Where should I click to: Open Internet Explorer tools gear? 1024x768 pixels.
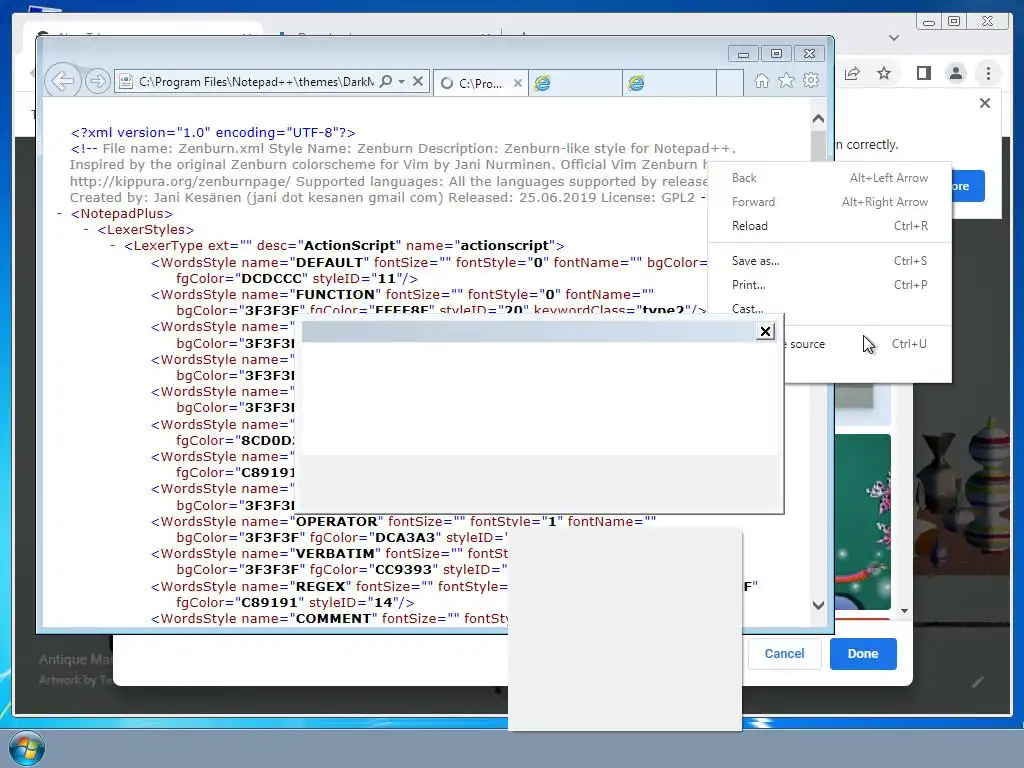pos(811,80)
